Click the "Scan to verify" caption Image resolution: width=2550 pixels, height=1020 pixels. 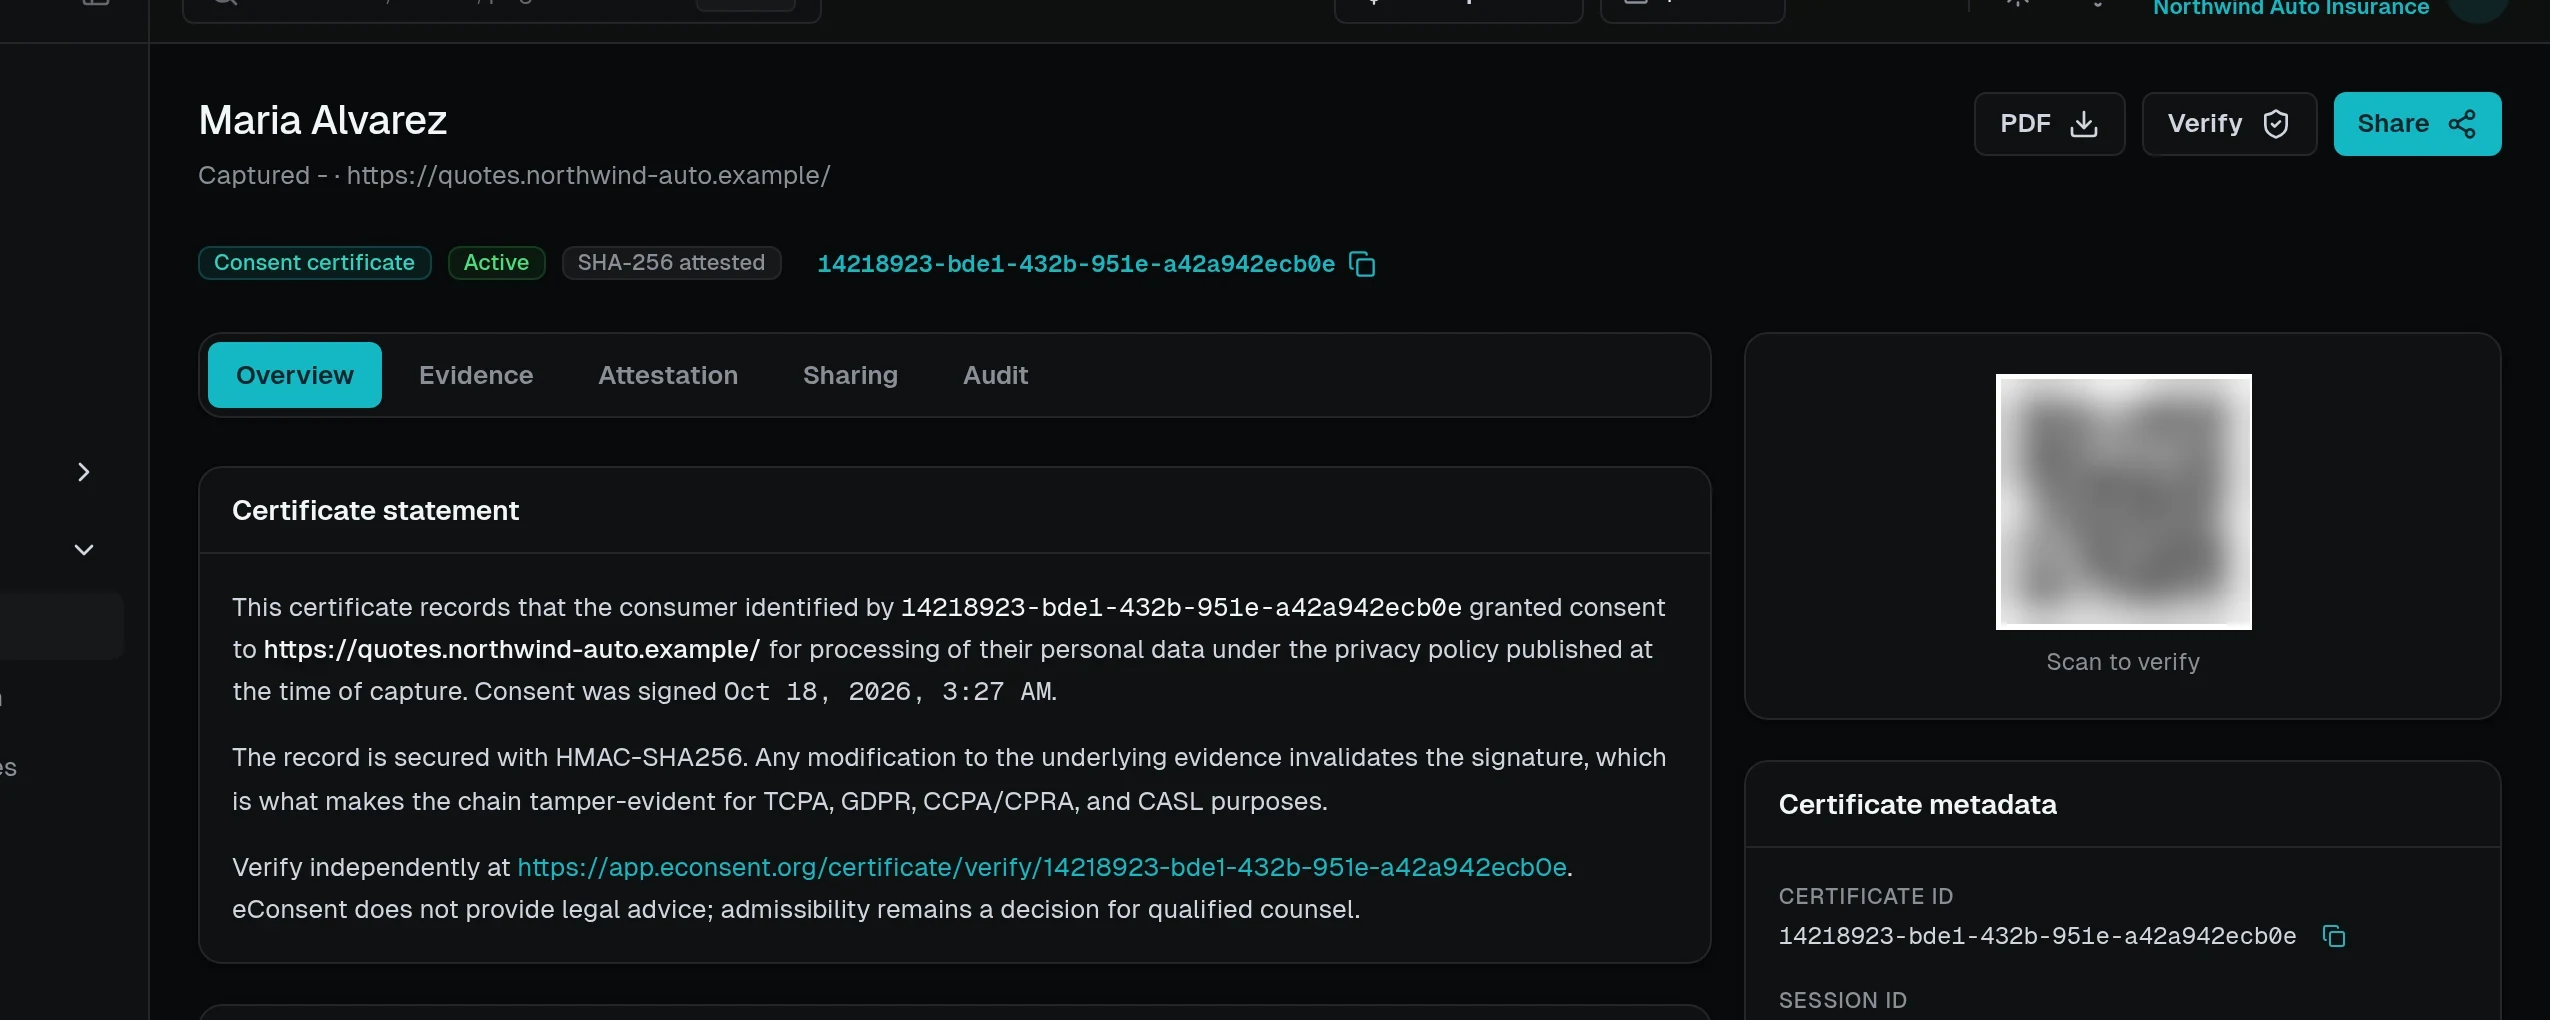(x=2123, y=662)
